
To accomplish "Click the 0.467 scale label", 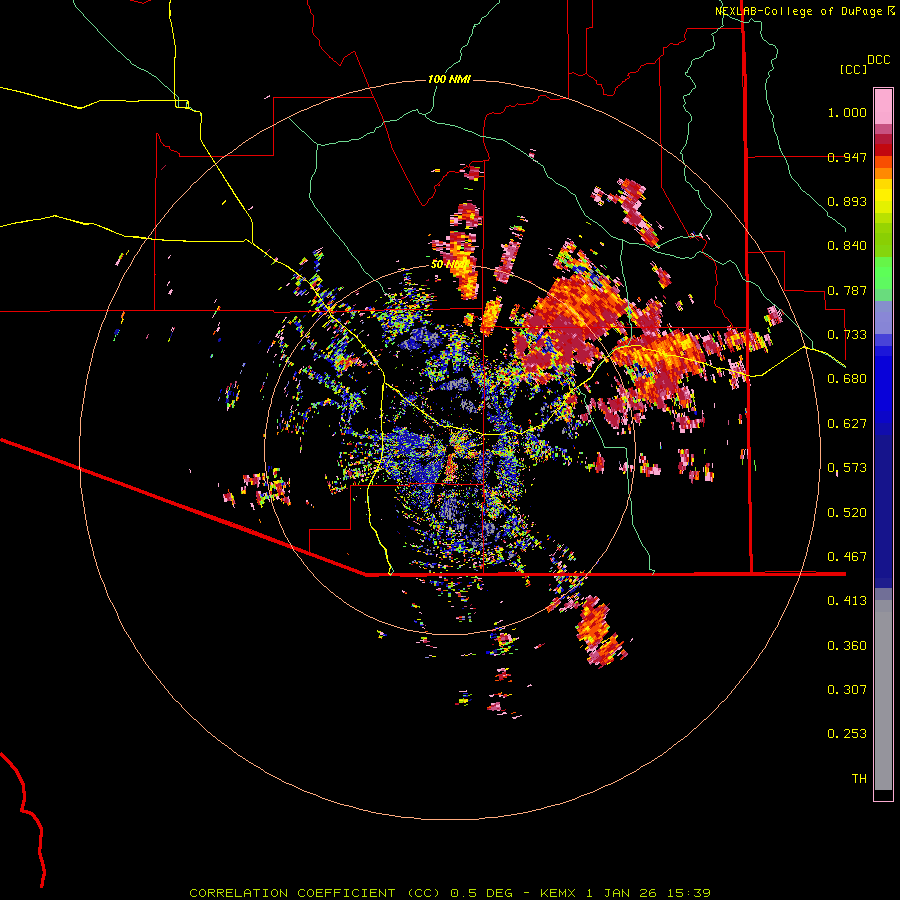I will 847,557.
